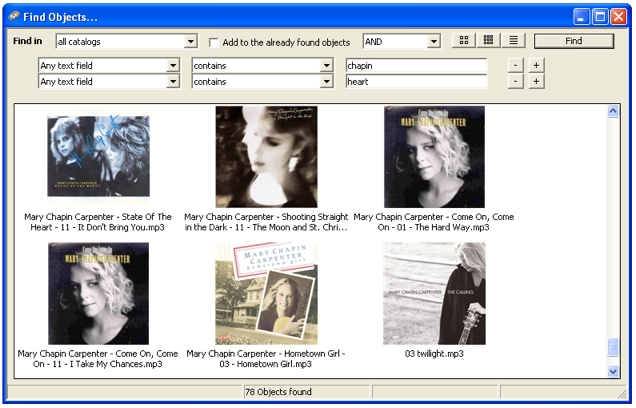Open the field dropdown in the chapin row
The height and width of the screenshot is (408, 636).
click(173, 65)
